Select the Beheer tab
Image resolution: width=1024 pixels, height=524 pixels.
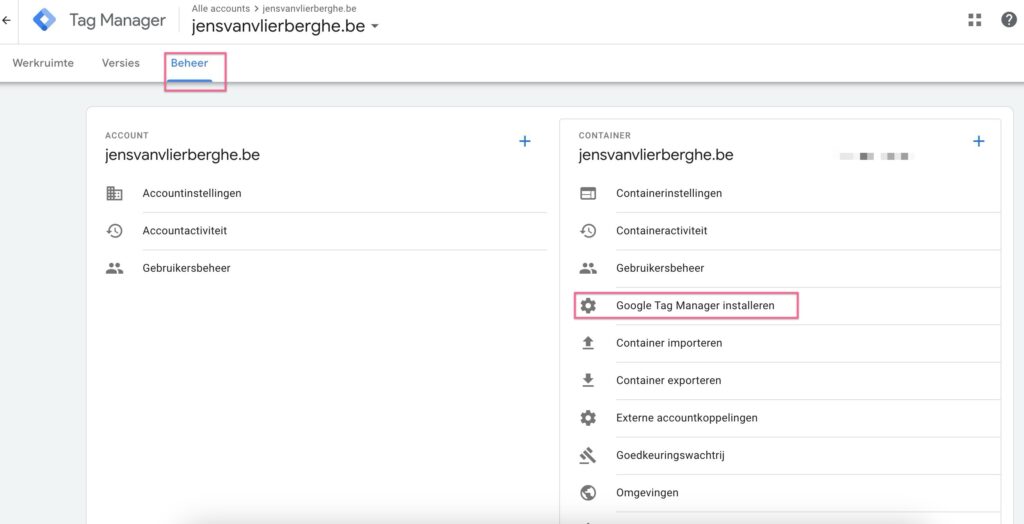coord(189,63)
